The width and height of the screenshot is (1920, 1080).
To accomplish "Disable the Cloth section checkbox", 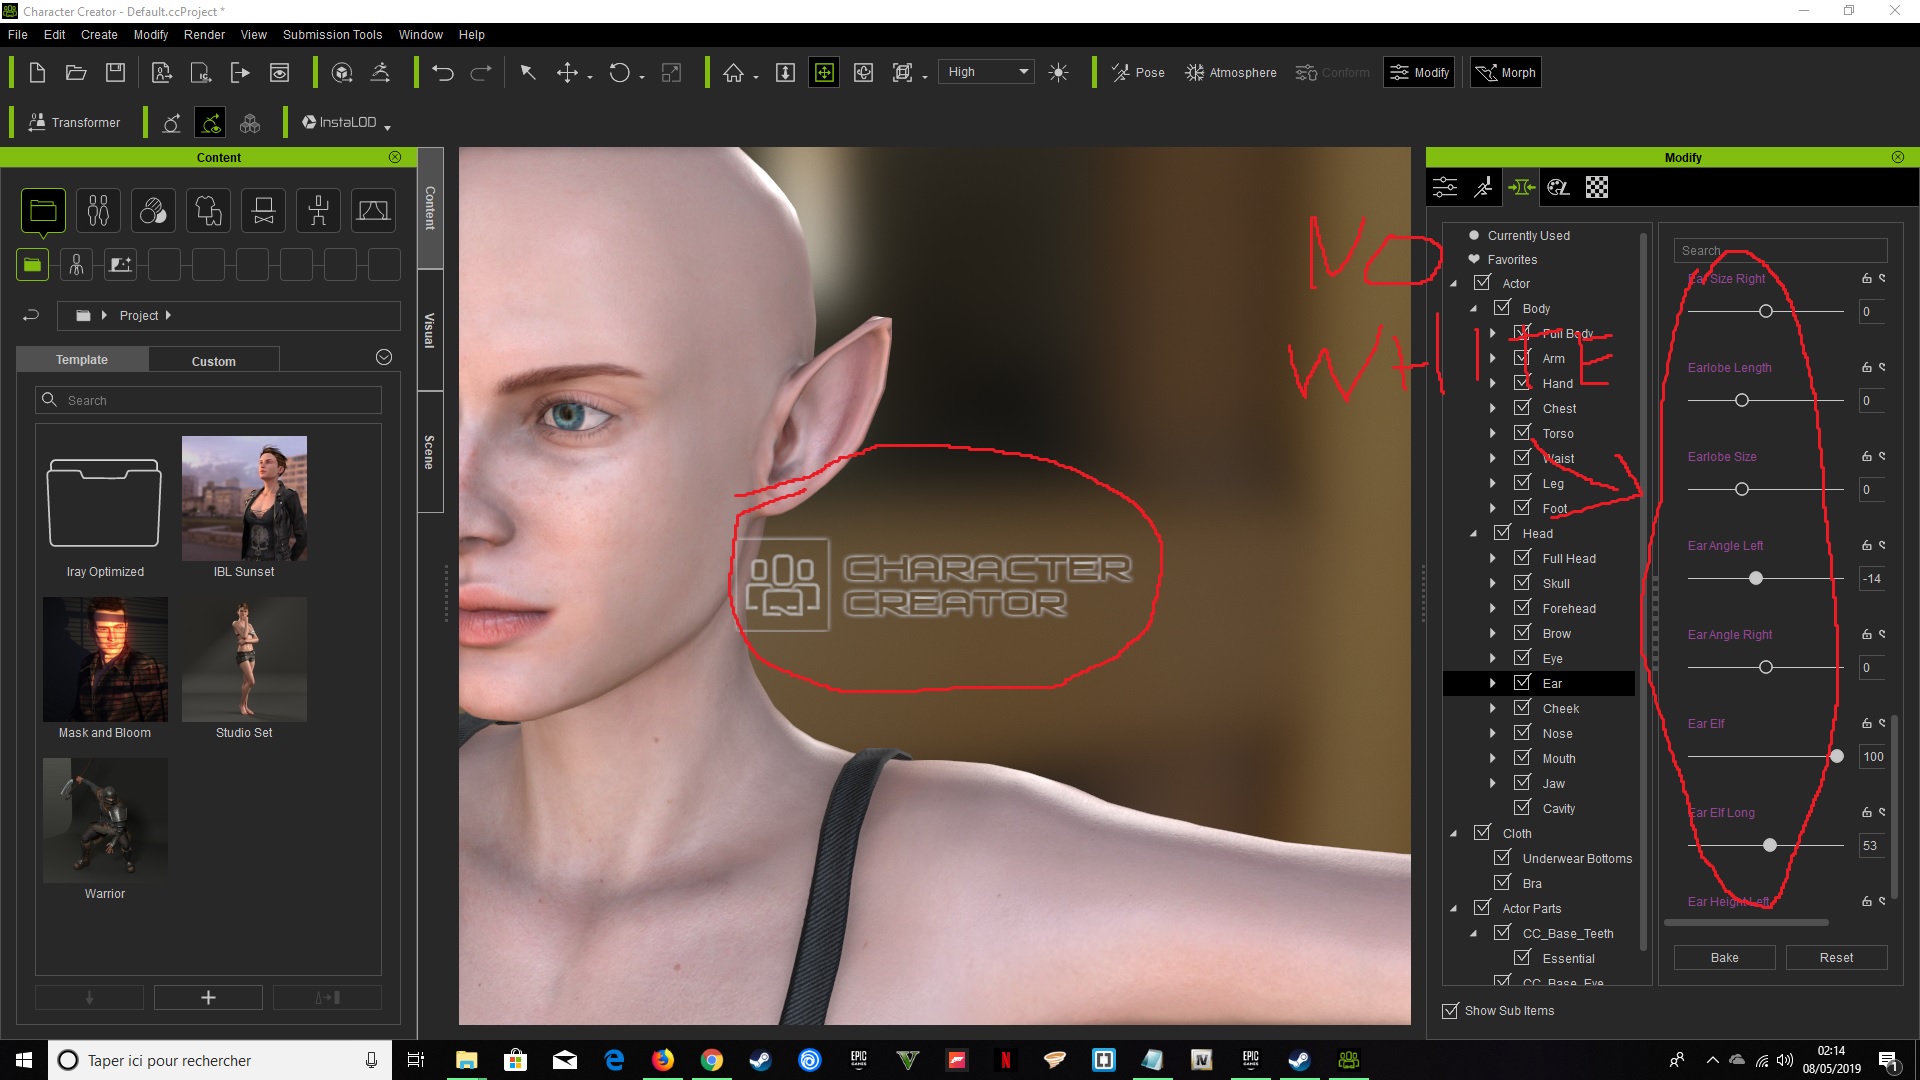I will (1482, 832).
